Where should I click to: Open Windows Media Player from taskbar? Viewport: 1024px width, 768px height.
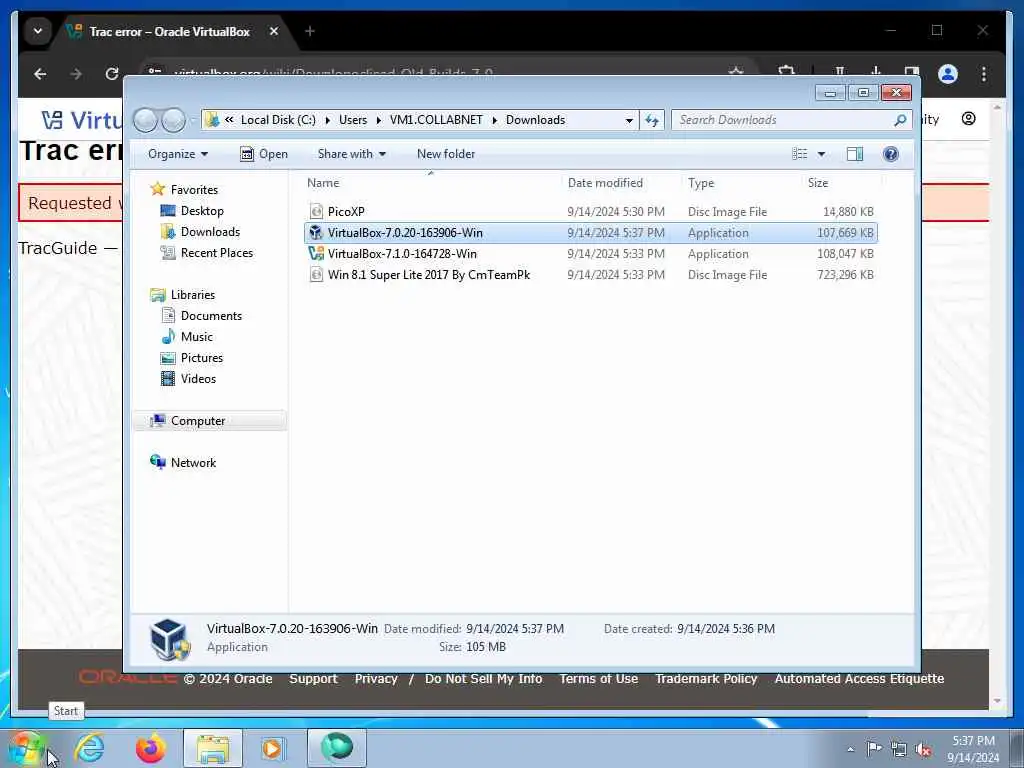tap(273, 748)
